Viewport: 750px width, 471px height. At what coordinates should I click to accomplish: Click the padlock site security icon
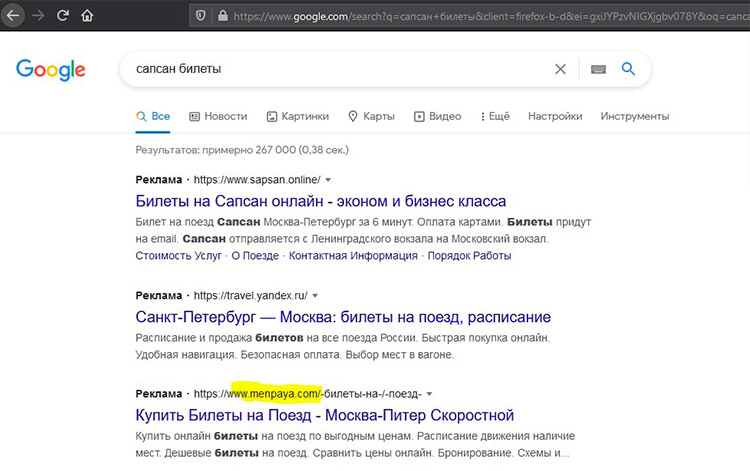221,15
